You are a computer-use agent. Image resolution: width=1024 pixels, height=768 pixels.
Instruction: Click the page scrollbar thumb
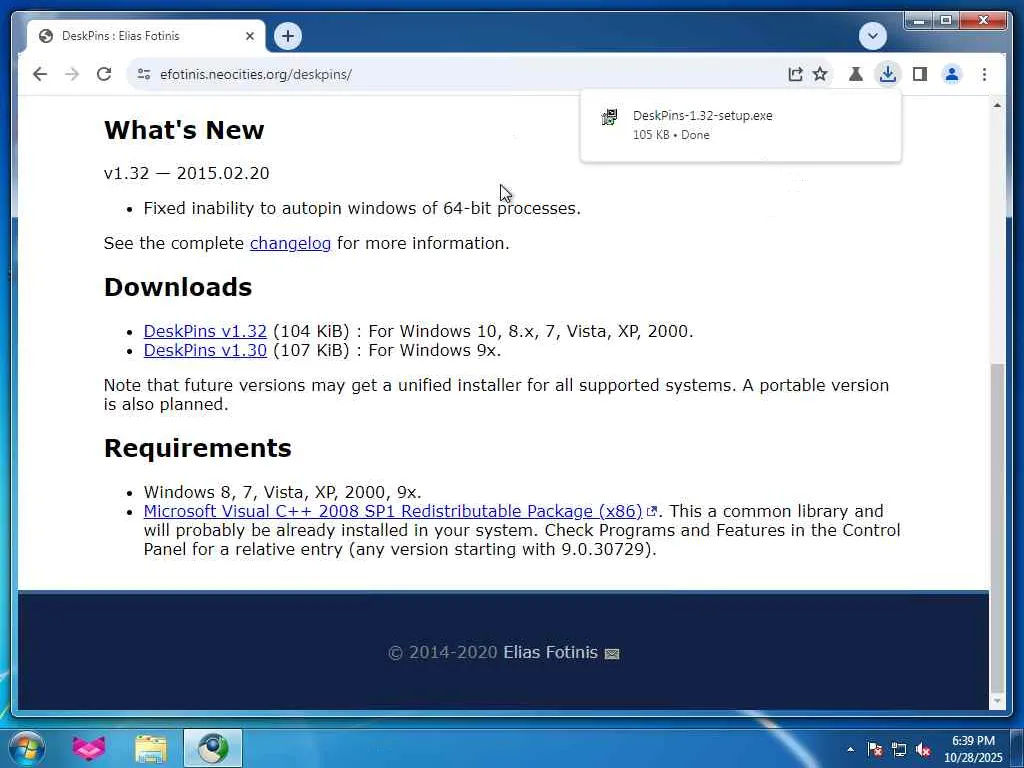pos(997,526)
